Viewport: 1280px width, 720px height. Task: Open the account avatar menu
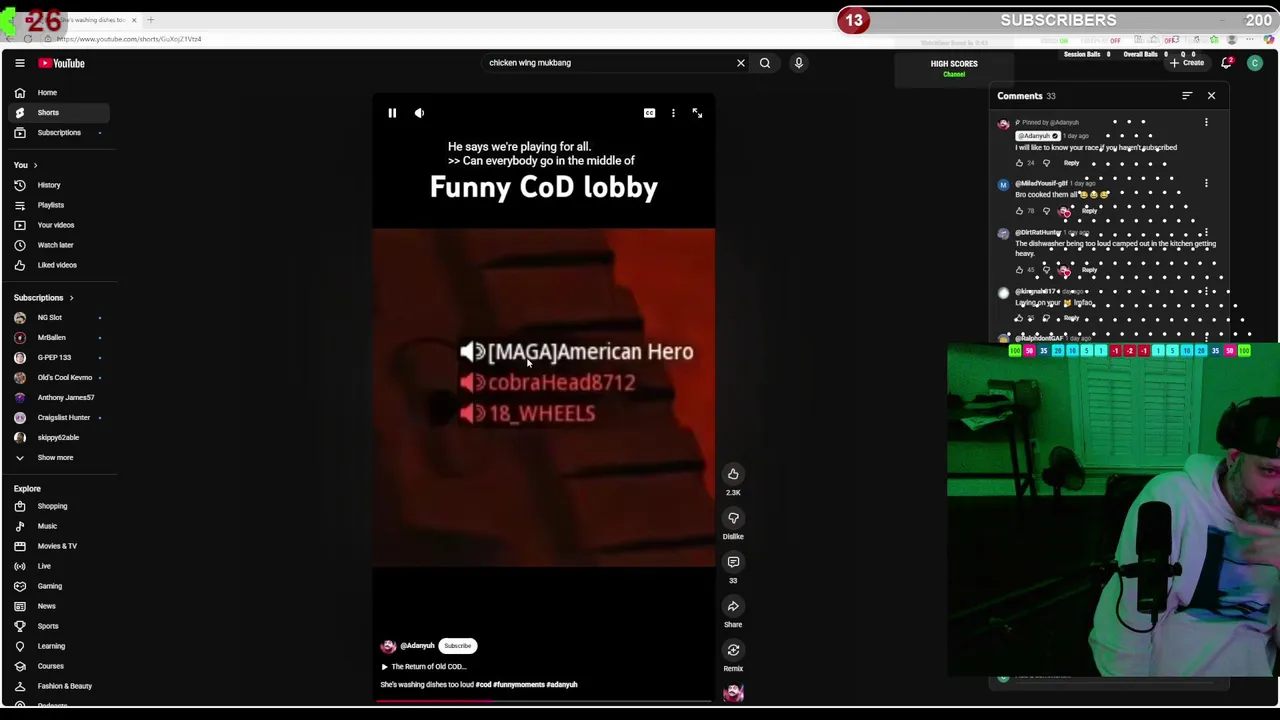(1255, 63)
